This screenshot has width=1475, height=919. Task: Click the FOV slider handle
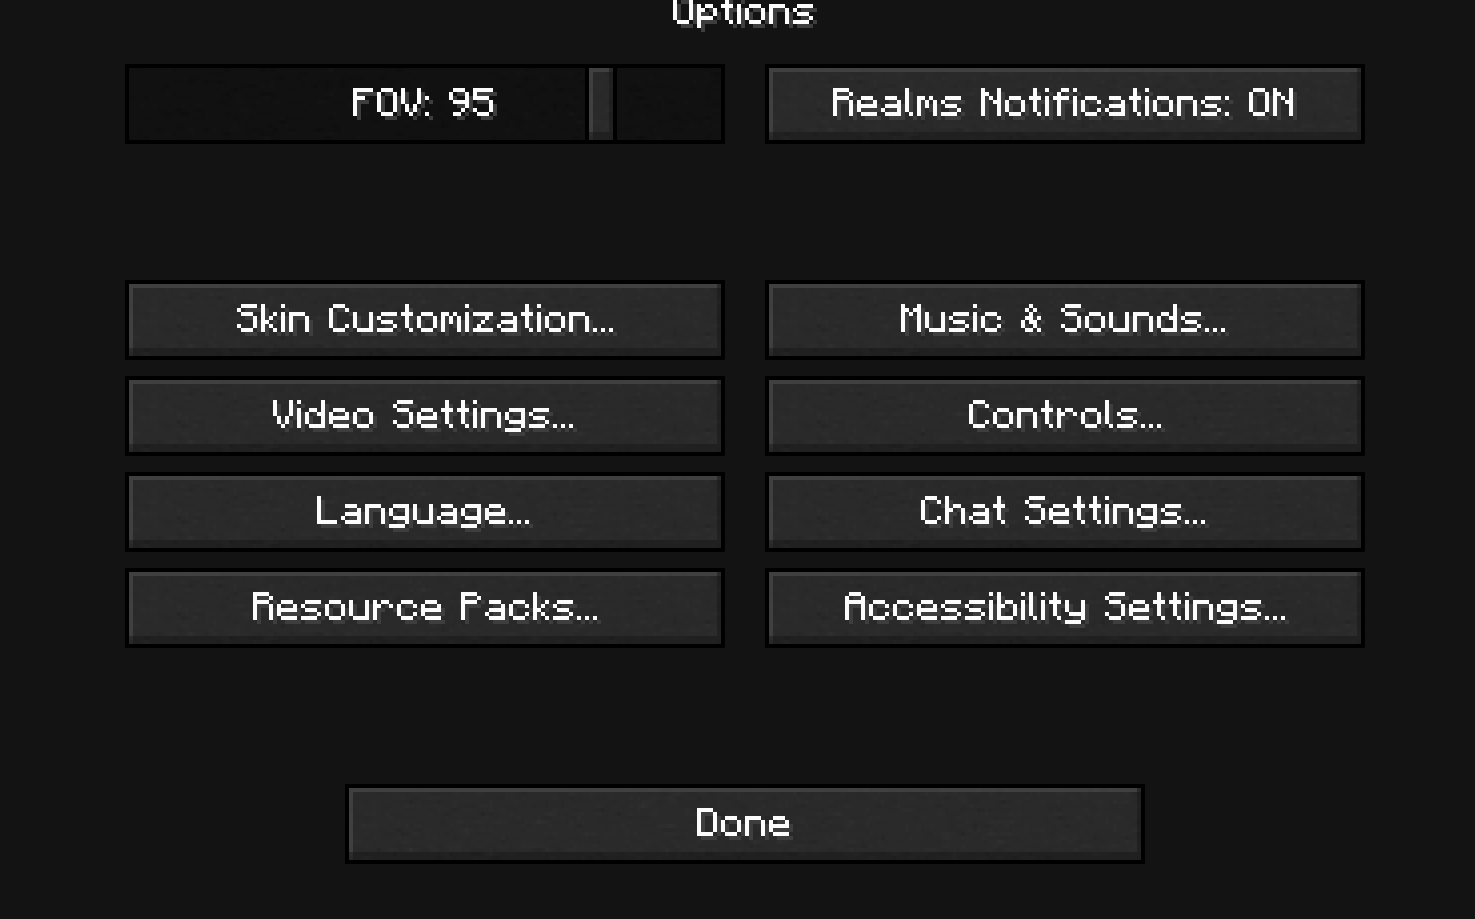(x=601, y=104)
